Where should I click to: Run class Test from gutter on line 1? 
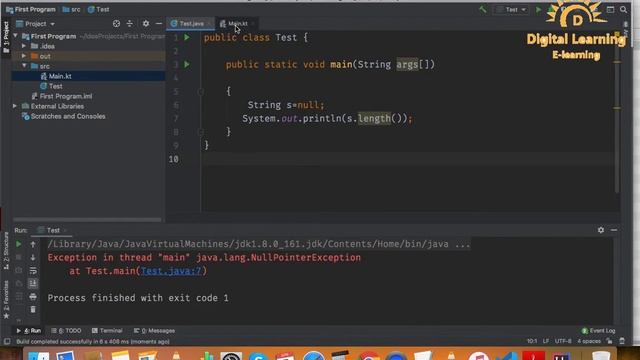tap(187, 38)
